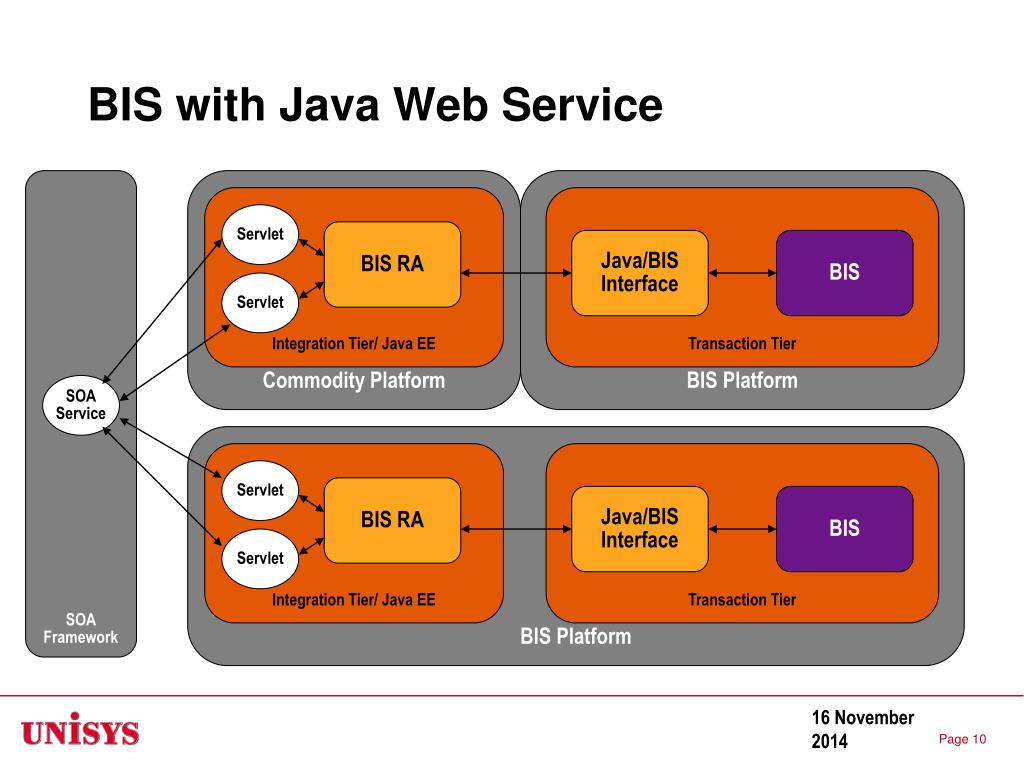Select purple BIS box in upper BIS Platform
Image resolution: width=1024 pixels, height=768 pixels.
pyautogui.click(x=844, y=272)
